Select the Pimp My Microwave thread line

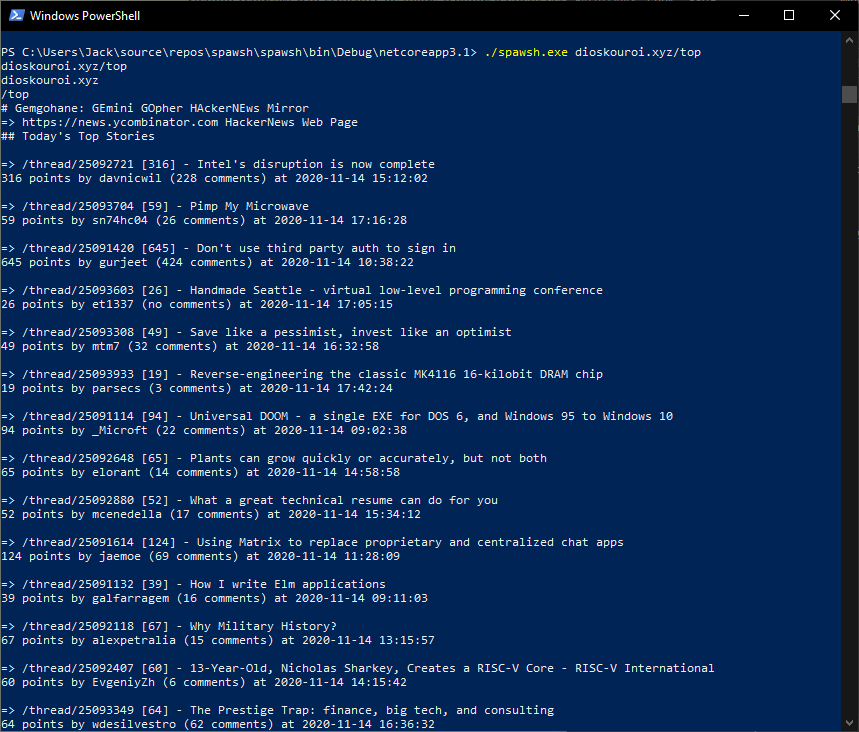[x=155, y=206]
